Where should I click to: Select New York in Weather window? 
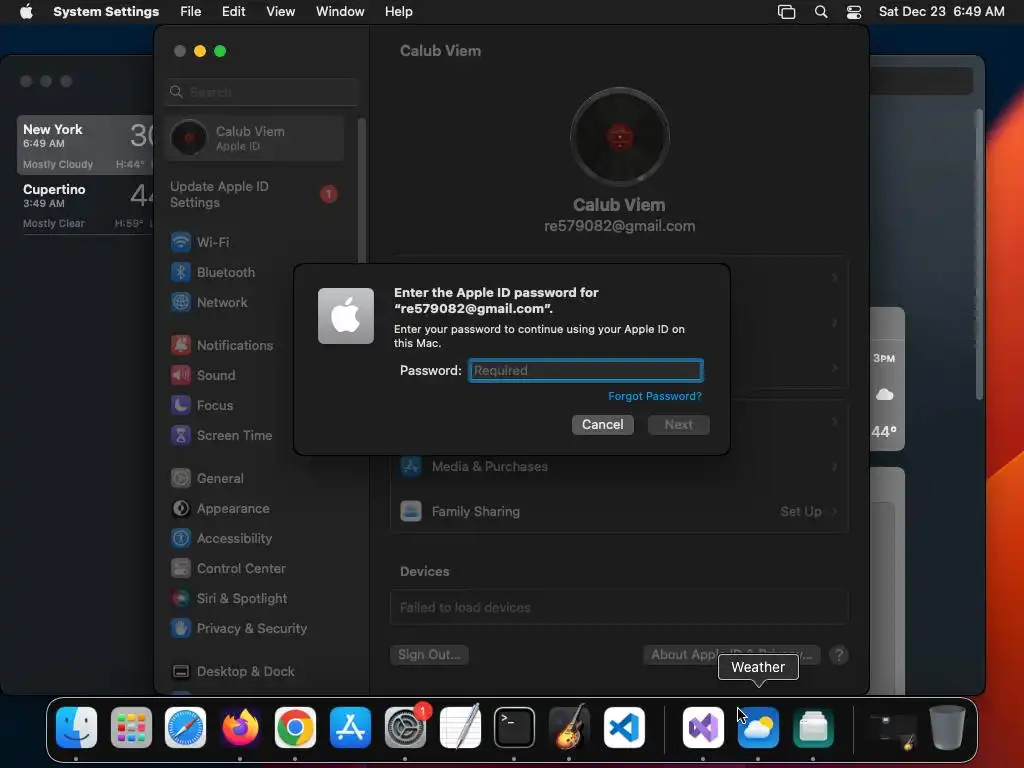[85, 145]
